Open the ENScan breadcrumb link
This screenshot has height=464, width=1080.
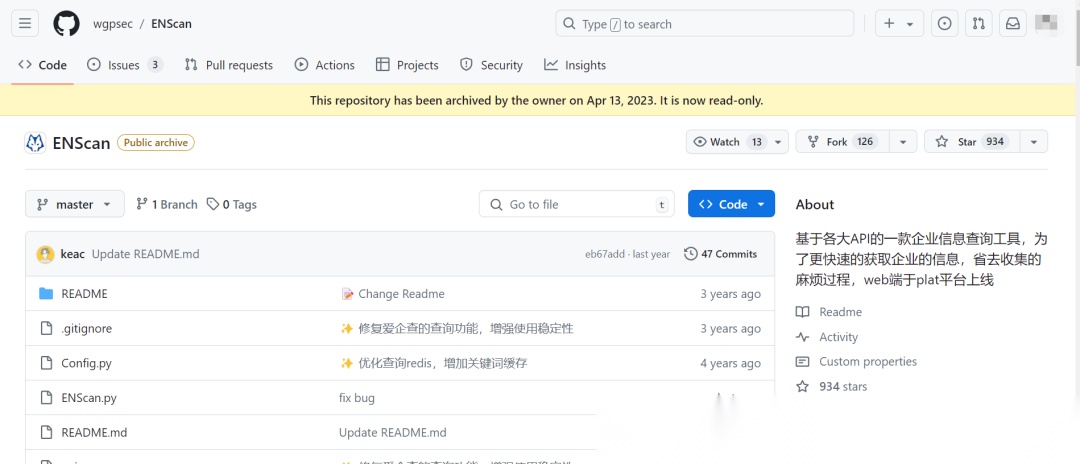(172, 24)
